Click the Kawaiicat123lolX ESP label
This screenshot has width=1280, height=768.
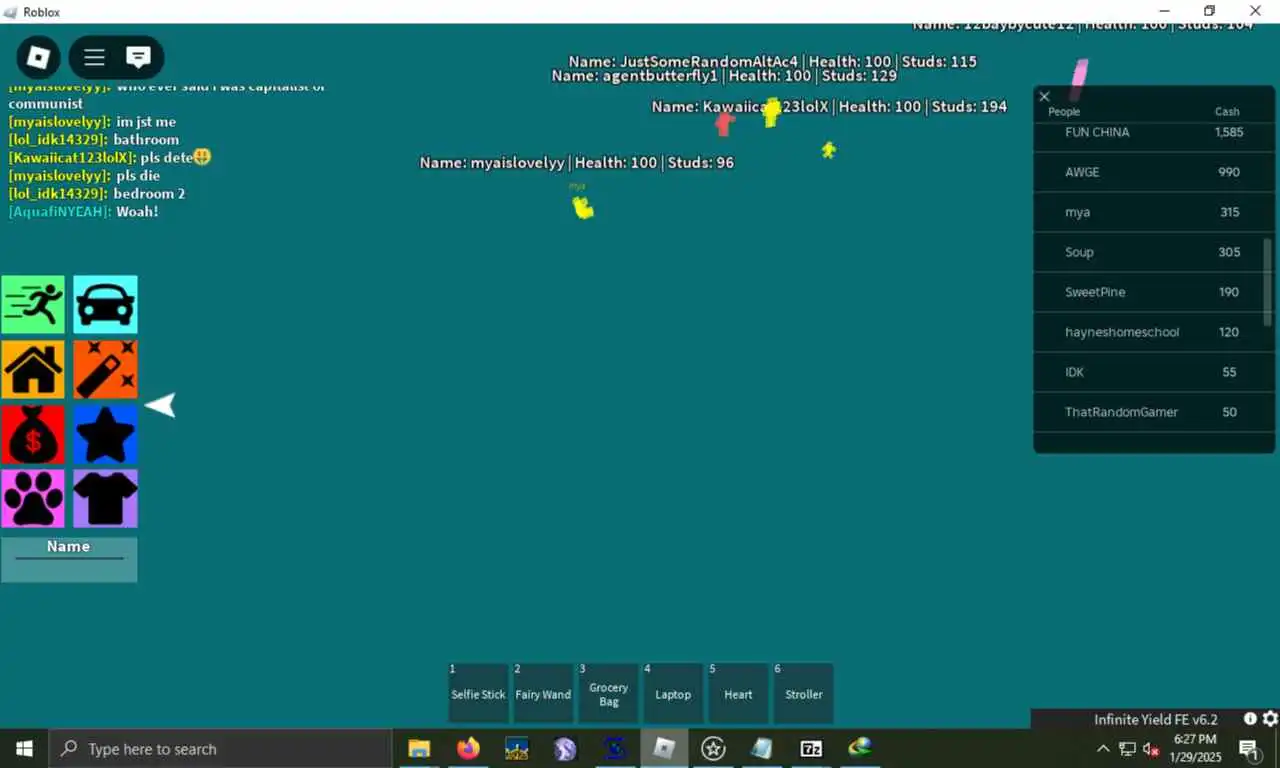(x=829, y=106)
